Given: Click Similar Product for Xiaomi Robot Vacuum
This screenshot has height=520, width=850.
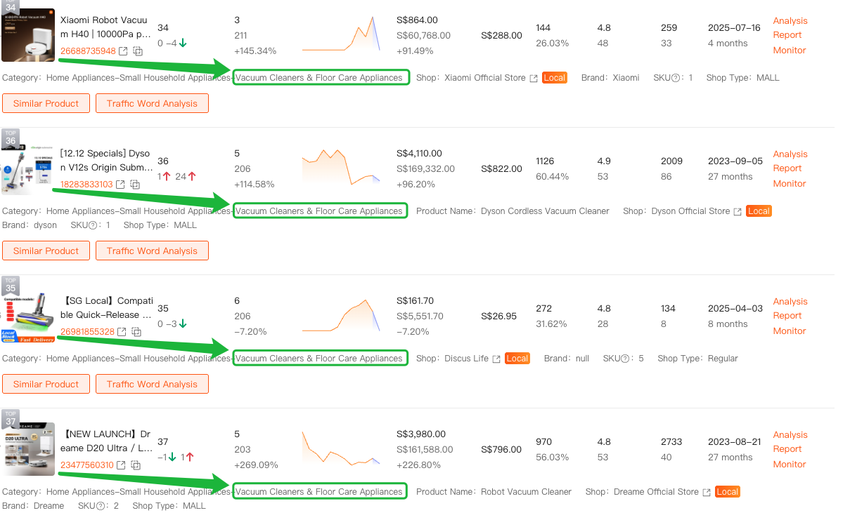Looking at the screenshot, I should (x=46, y=103).
